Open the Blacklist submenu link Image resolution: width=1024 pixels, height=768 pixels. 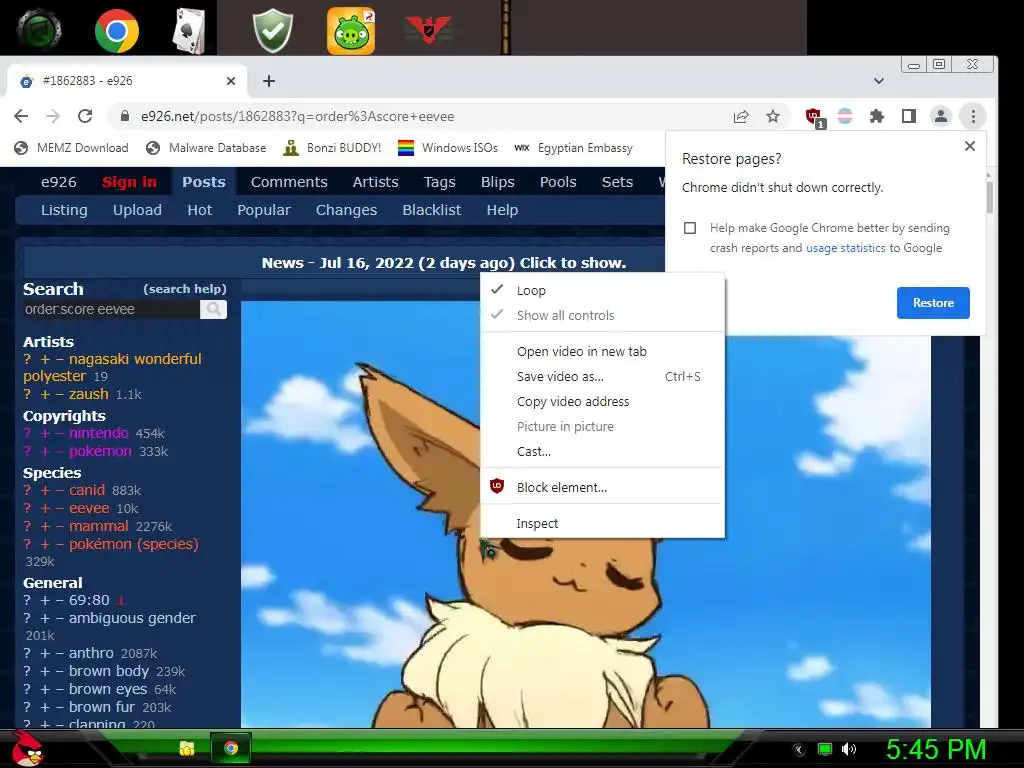pos(432,210)
